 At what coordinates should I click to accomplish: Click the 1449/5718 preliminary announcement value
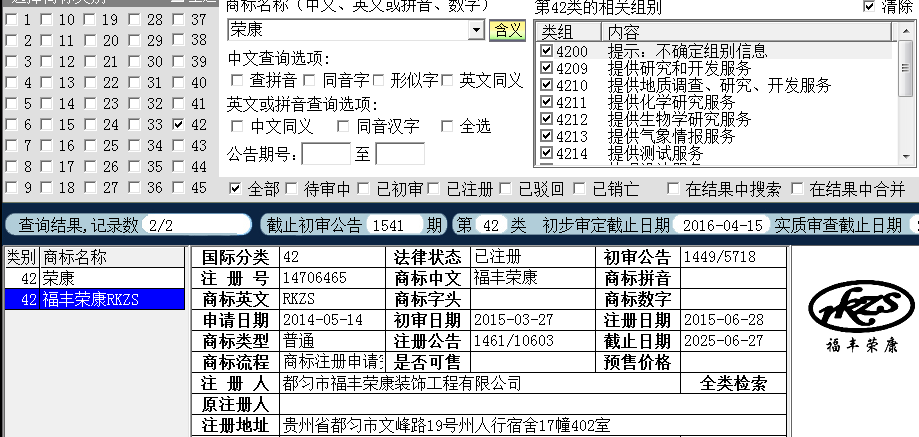click(x=720, y=257)
